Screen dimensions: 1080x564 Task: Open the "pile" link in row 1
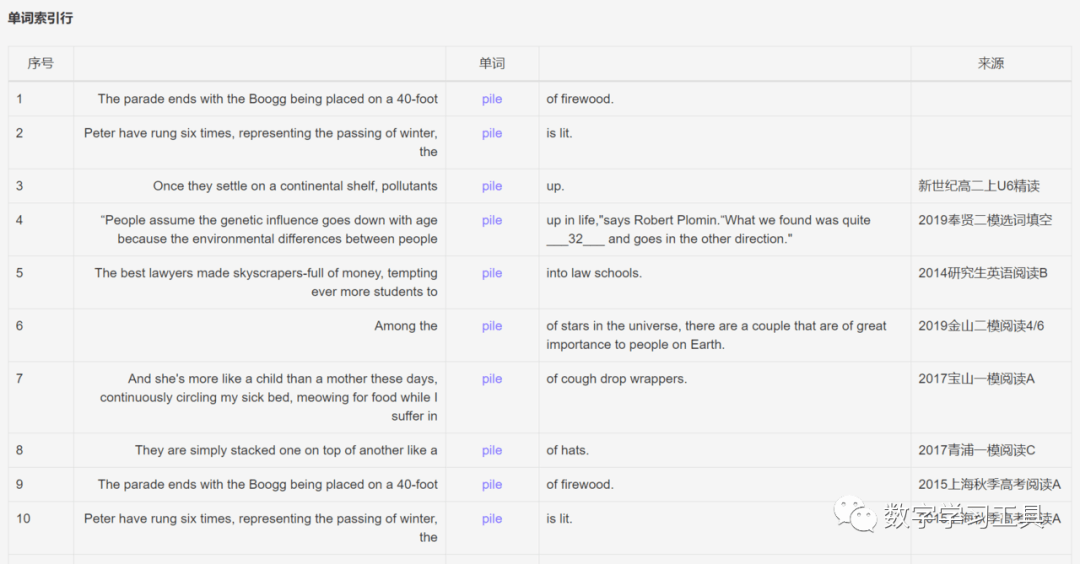pyautogui.click(x=492, y=99)
